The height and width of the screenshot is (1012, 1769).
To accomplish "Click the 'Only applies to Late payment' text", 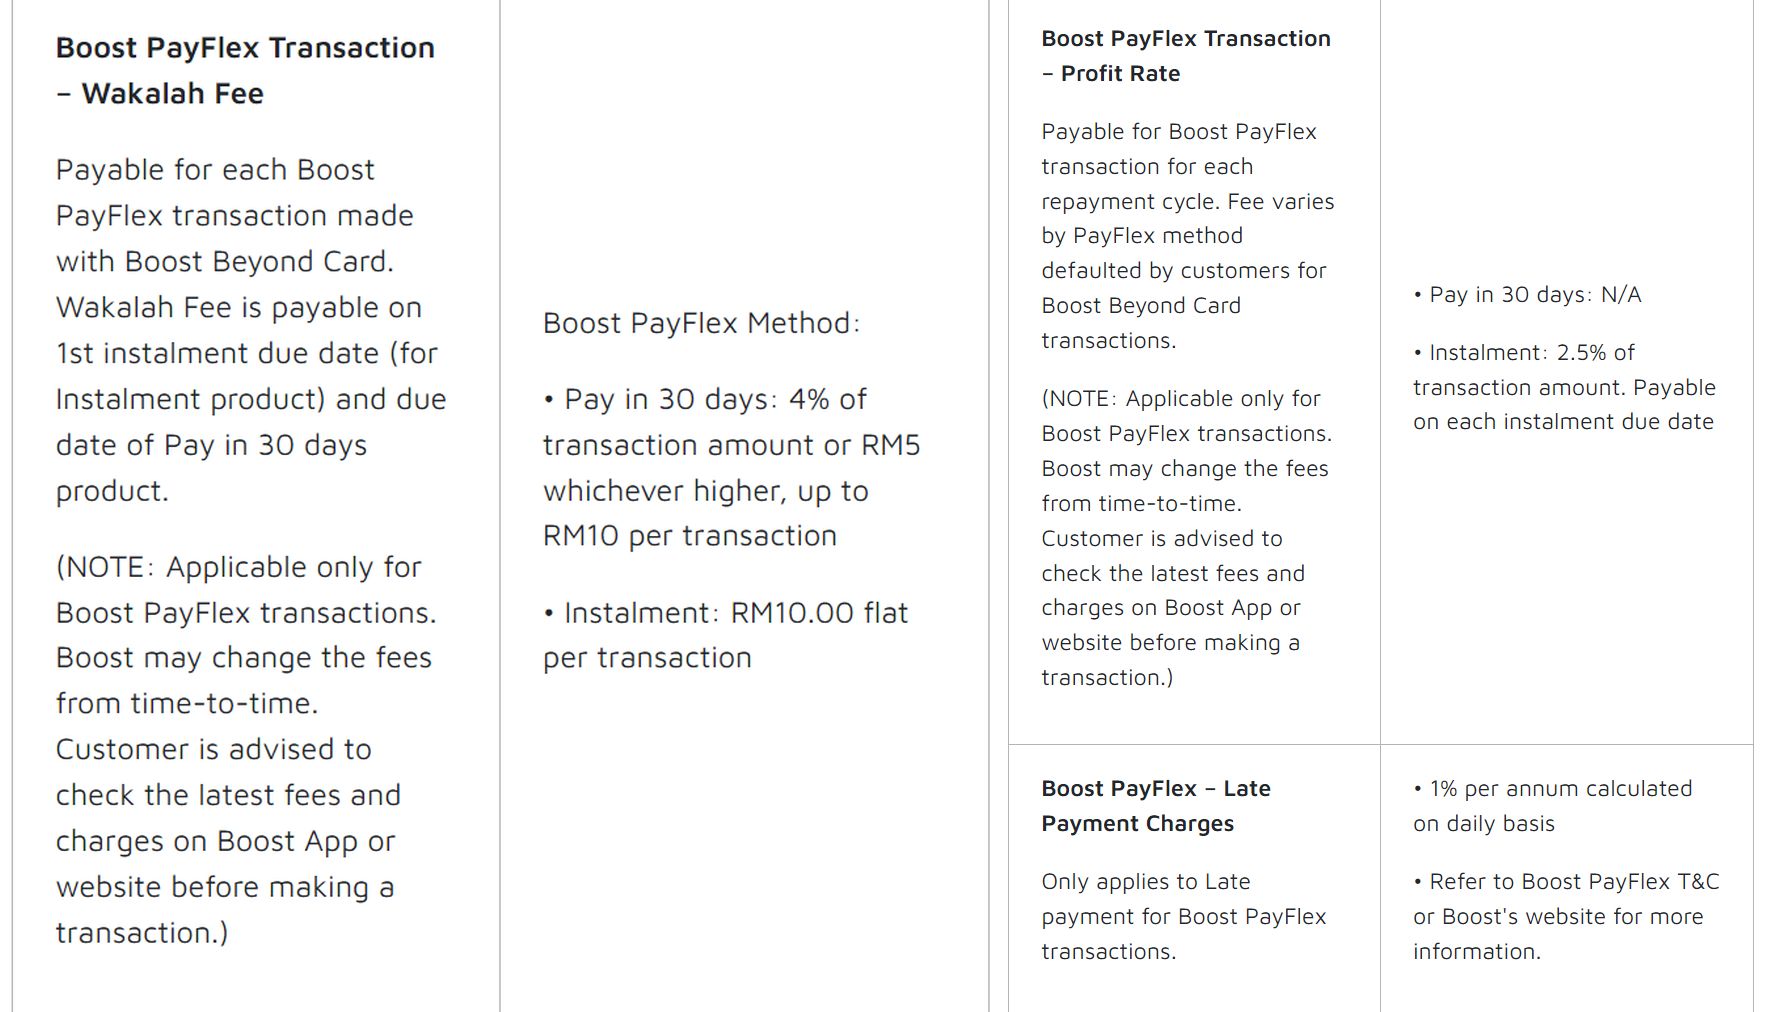I will (1183, 916).
